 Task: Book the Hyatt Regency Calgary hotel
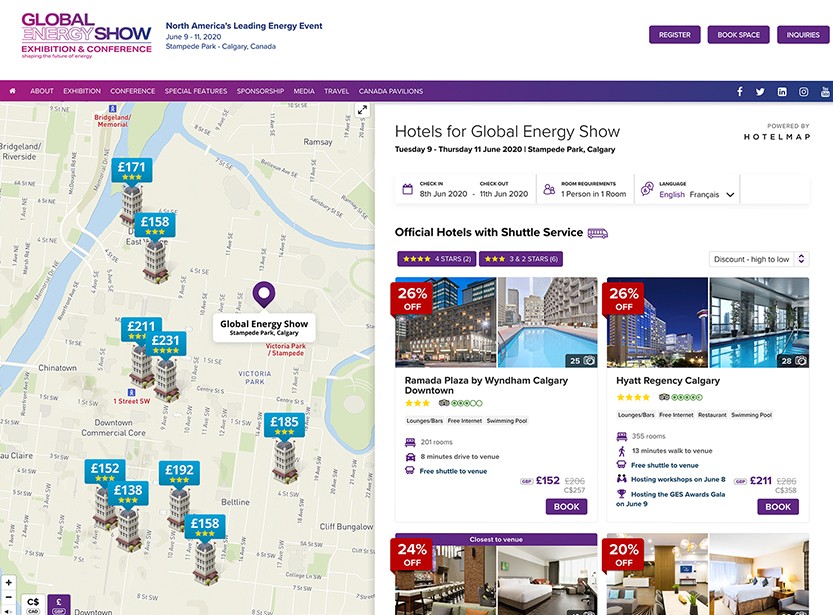778,507
